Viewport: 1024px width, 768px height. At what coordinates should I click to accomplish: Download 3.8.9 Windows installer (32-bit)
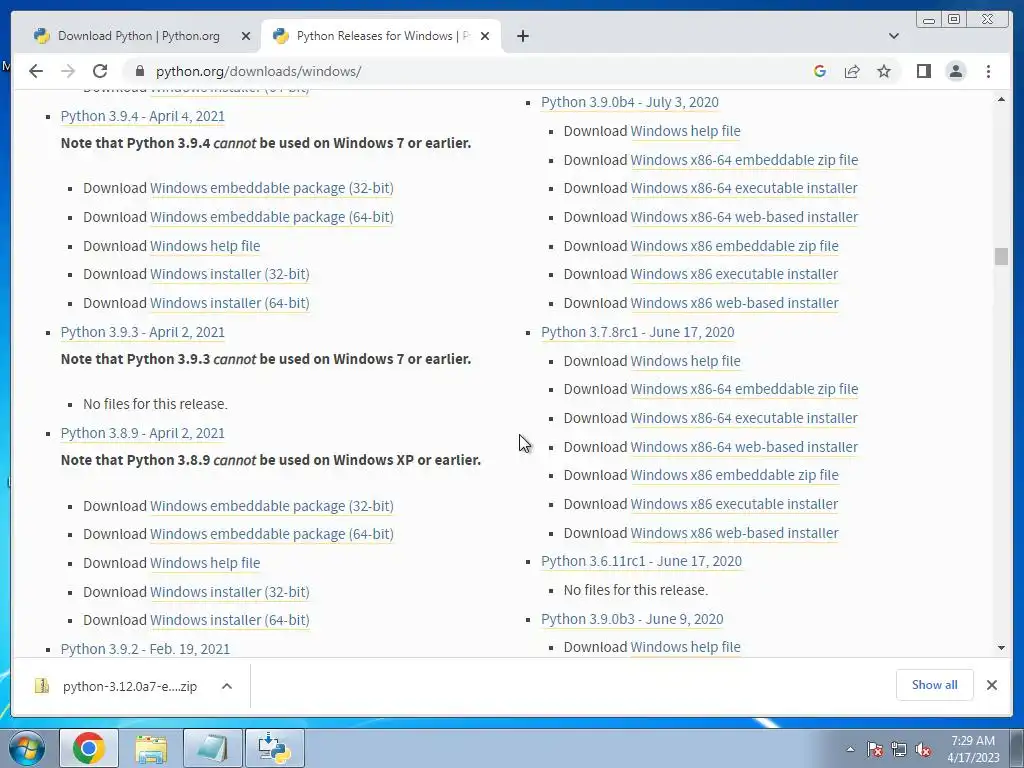[230, 592]
